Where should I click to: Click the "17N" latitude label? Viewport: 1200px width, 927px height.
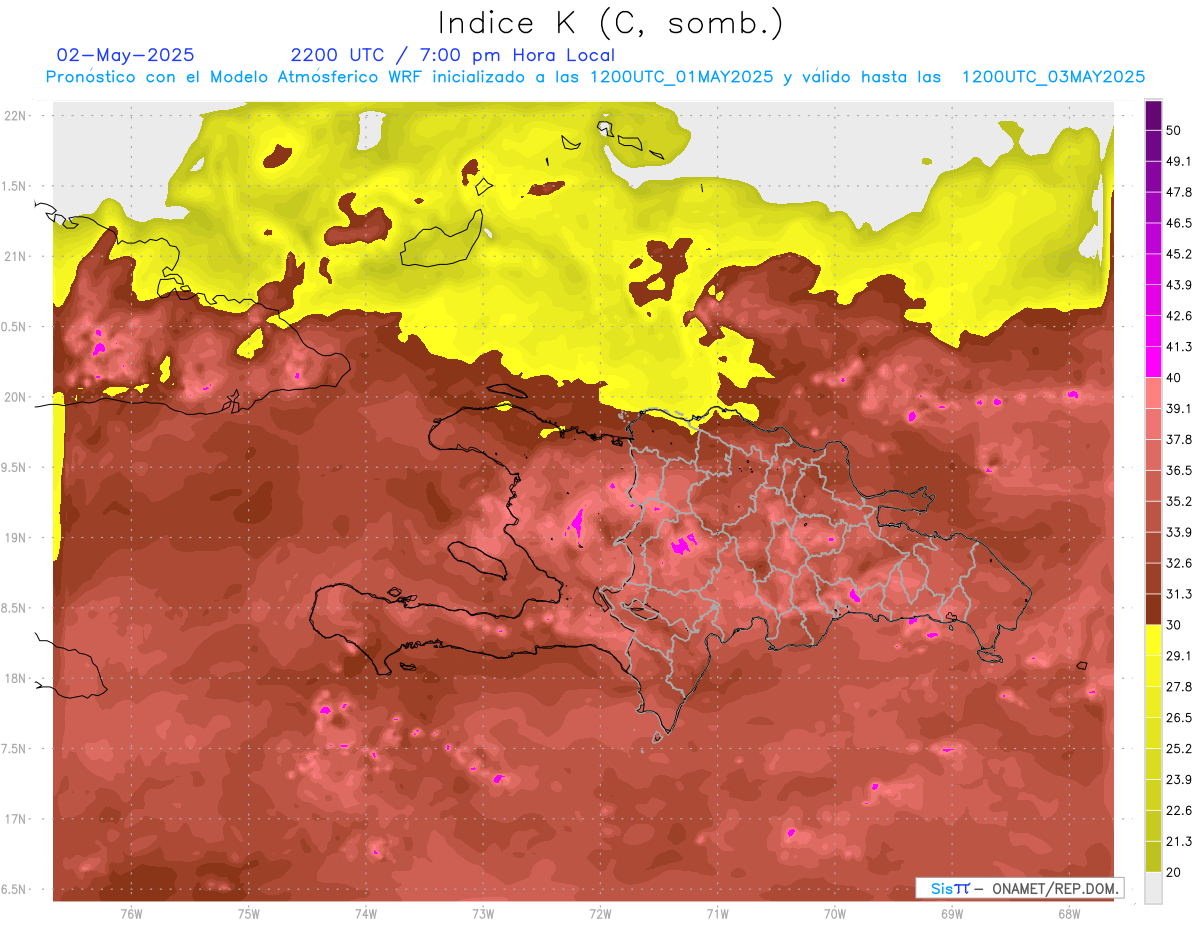click(x=17, y=820)
